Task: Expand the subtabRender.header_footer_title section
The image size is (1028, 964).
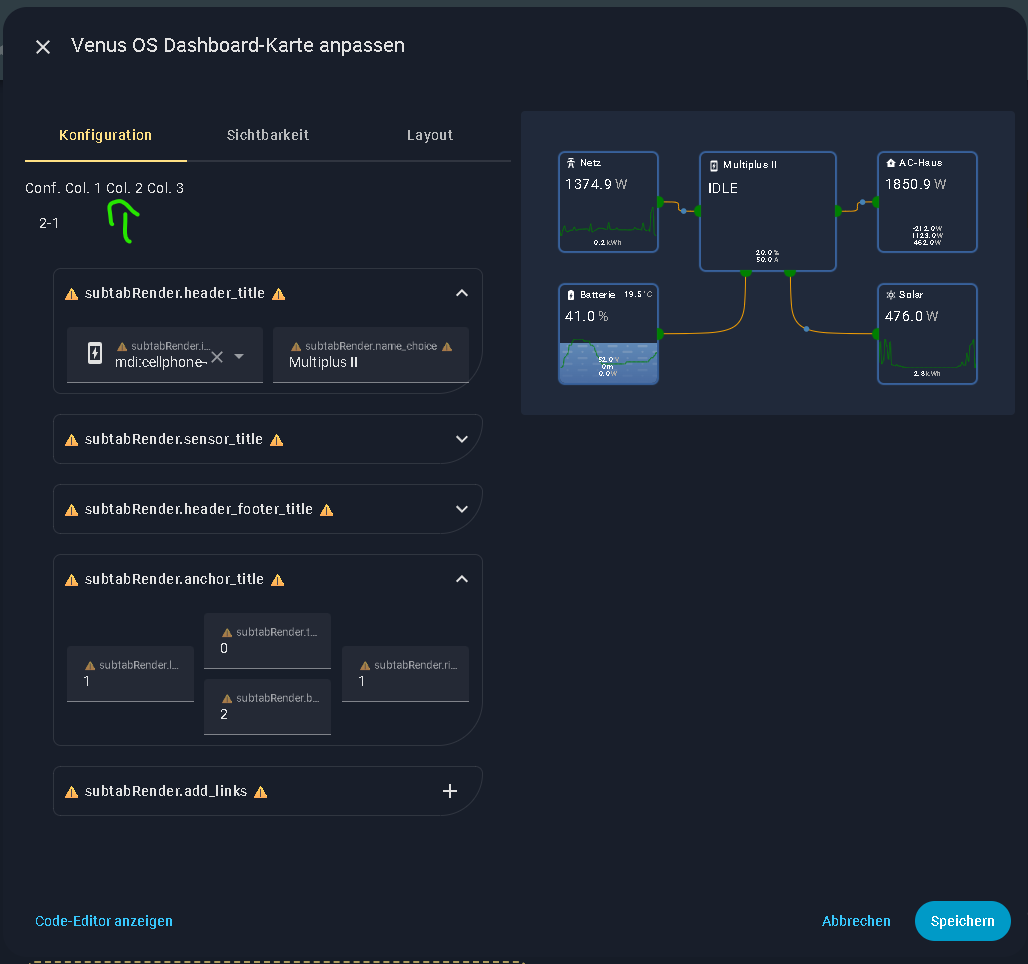Action: (x=461, y=509)
